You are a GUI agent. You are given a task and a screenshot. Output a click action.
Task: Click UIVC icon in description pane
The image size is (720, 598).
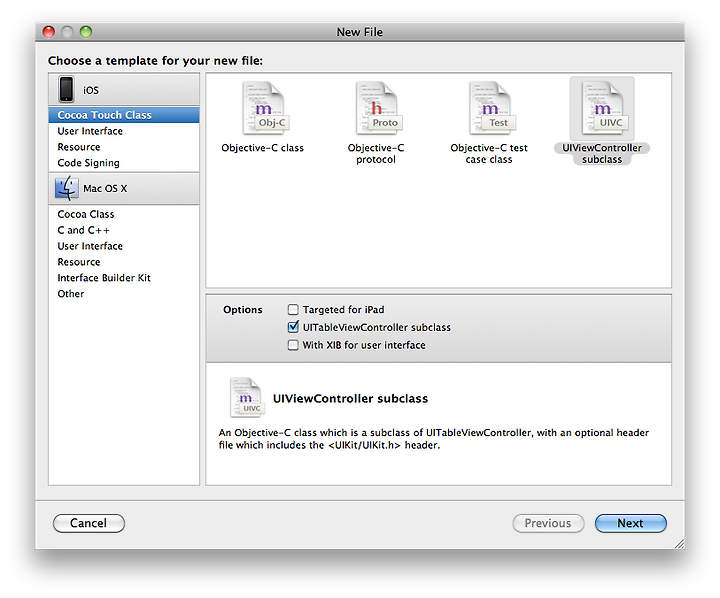click(247, 397)
